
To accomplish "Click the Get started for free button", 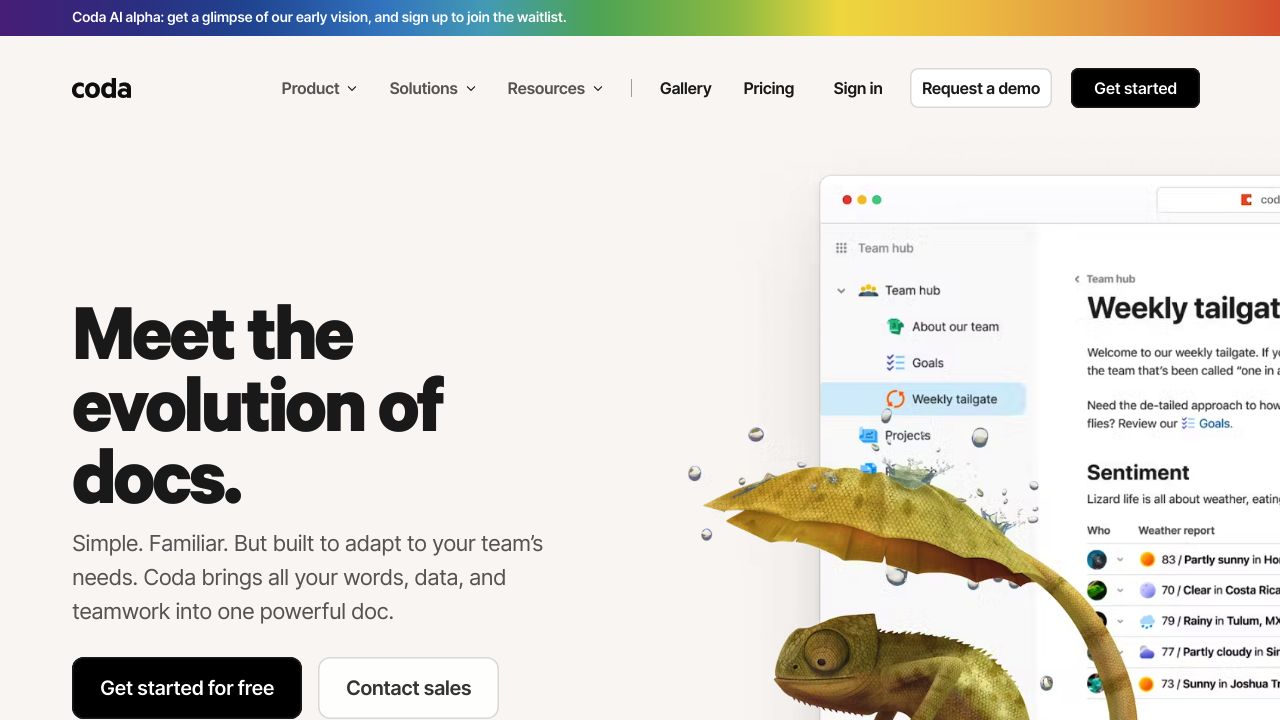I will pyautogui.click(x=187, y=688).
